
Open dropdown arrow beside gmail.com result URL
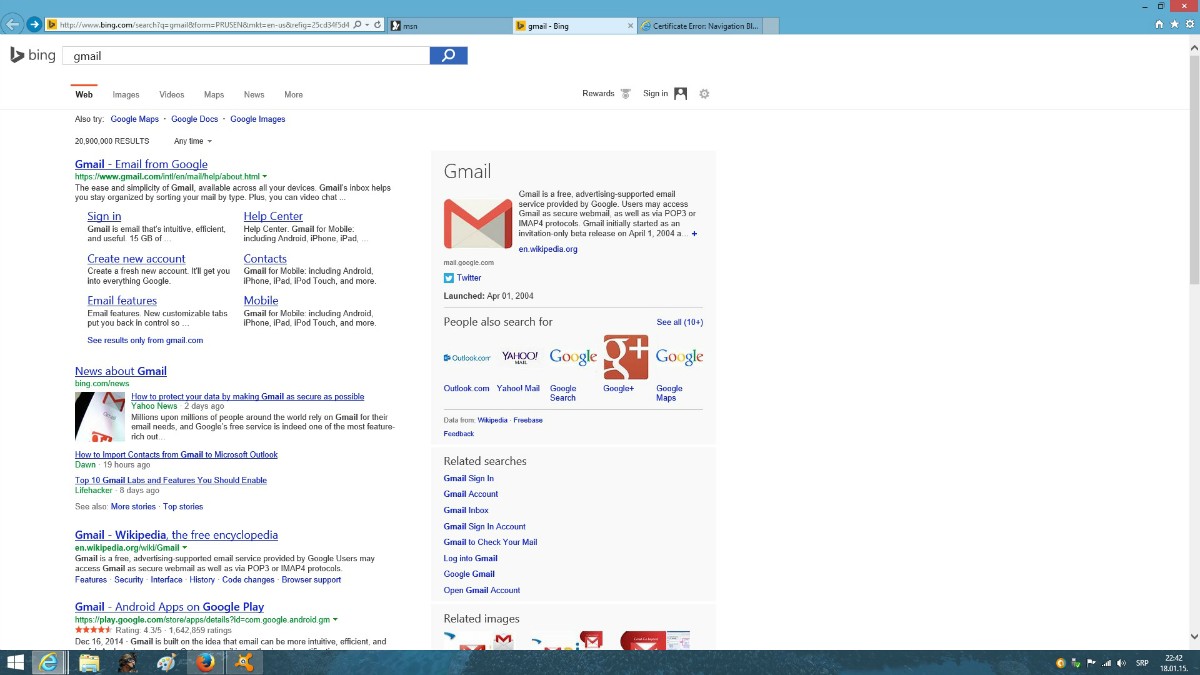[x=265, y=177]
